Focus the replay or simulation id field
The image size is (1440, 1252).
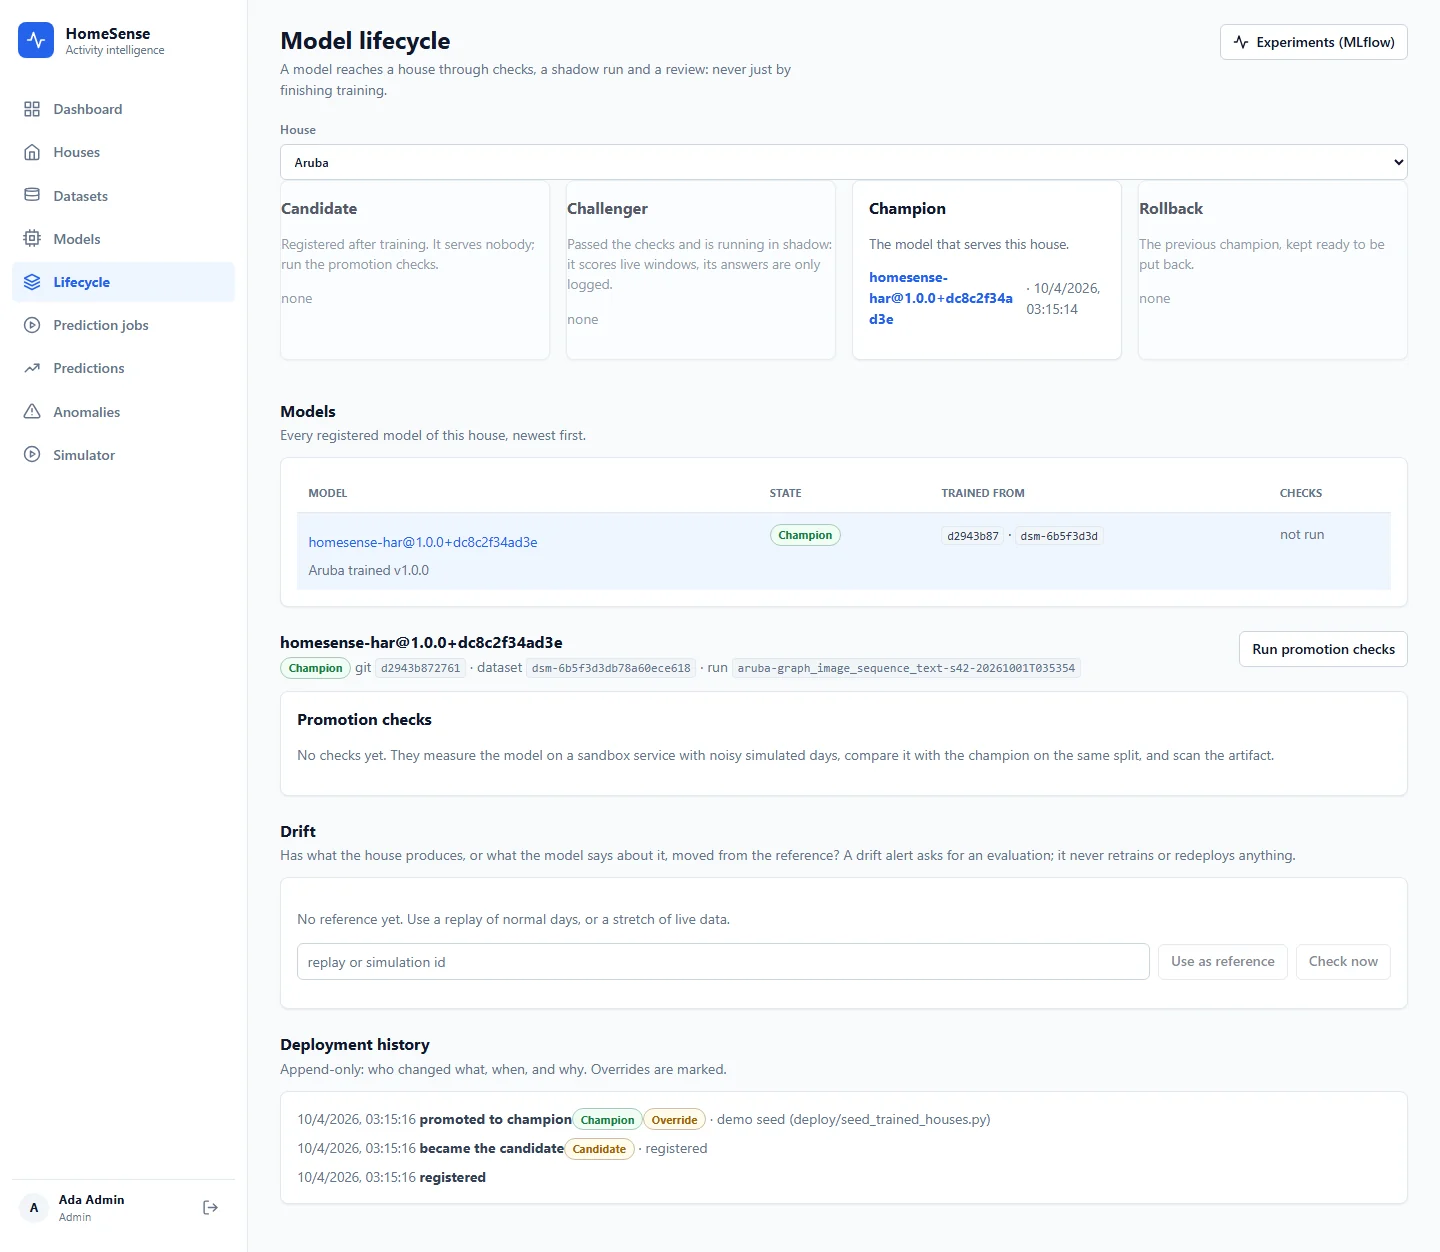pyautogui.click(x=723, y=962)
